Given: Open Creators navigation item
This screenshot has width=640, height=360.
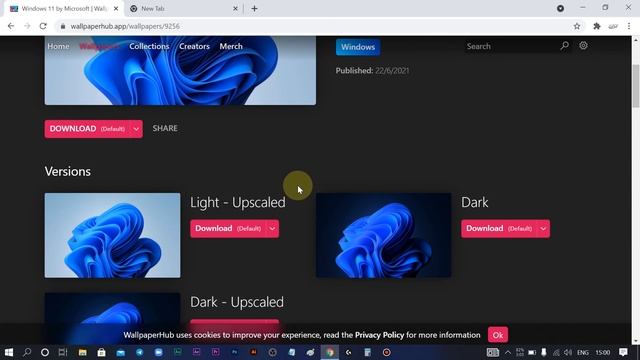Looking at the screenshot, I should pos(194,46).
